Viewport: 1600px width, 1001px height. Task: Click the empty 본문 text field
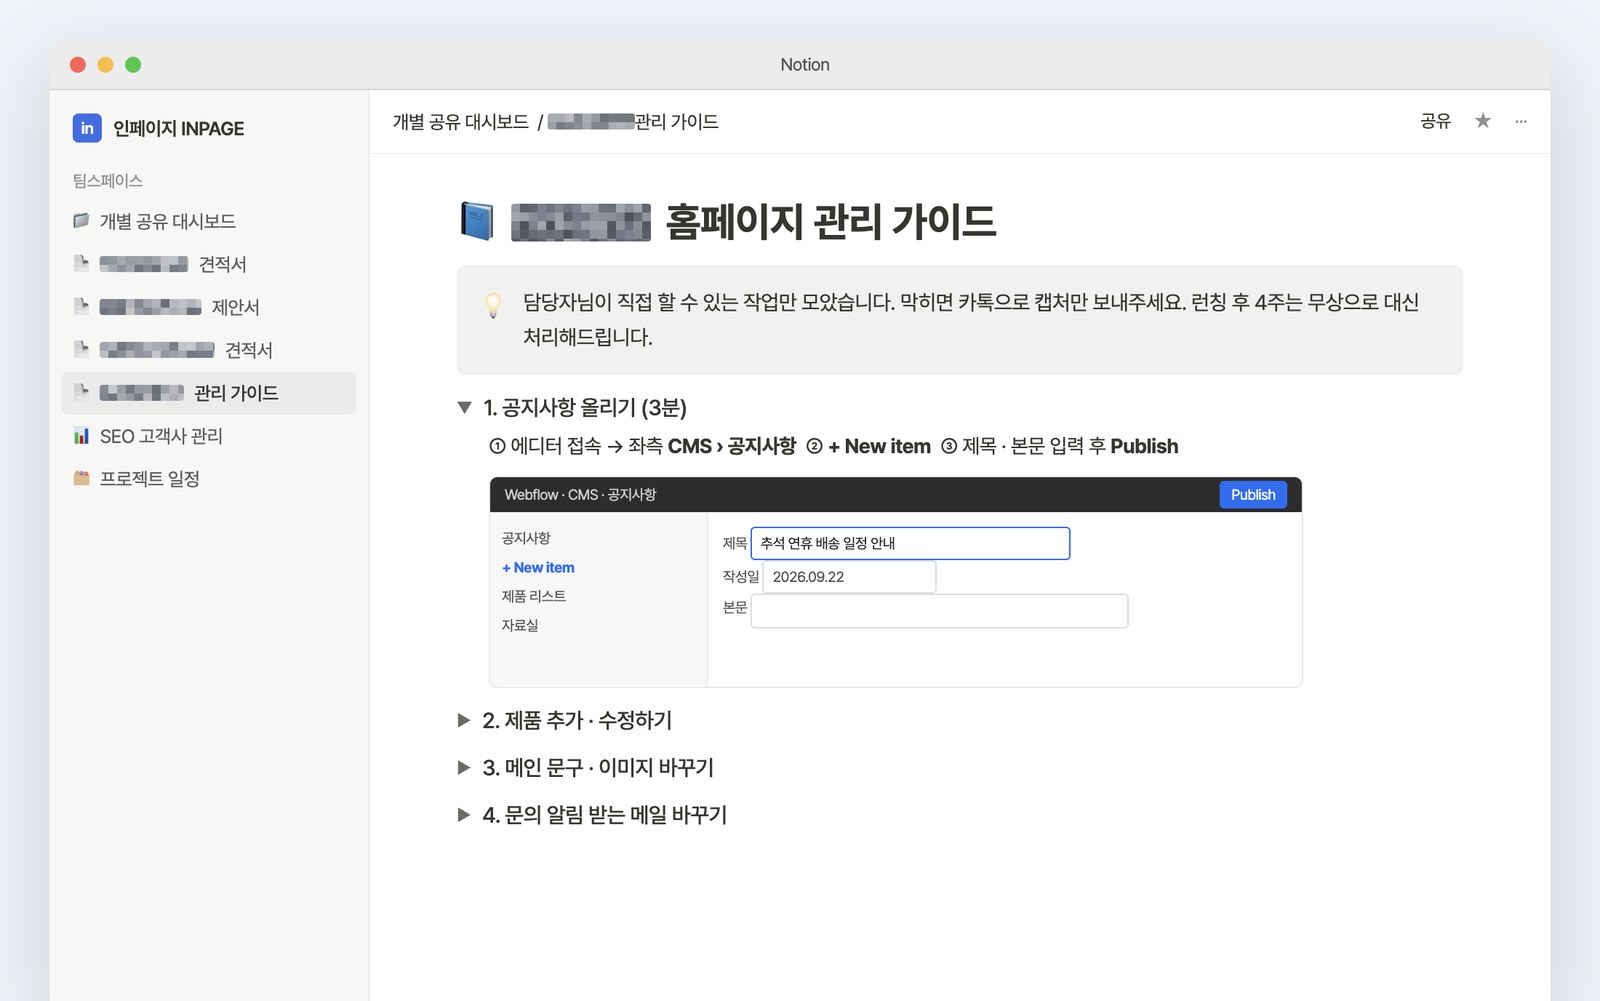click(x=939, y=611)
